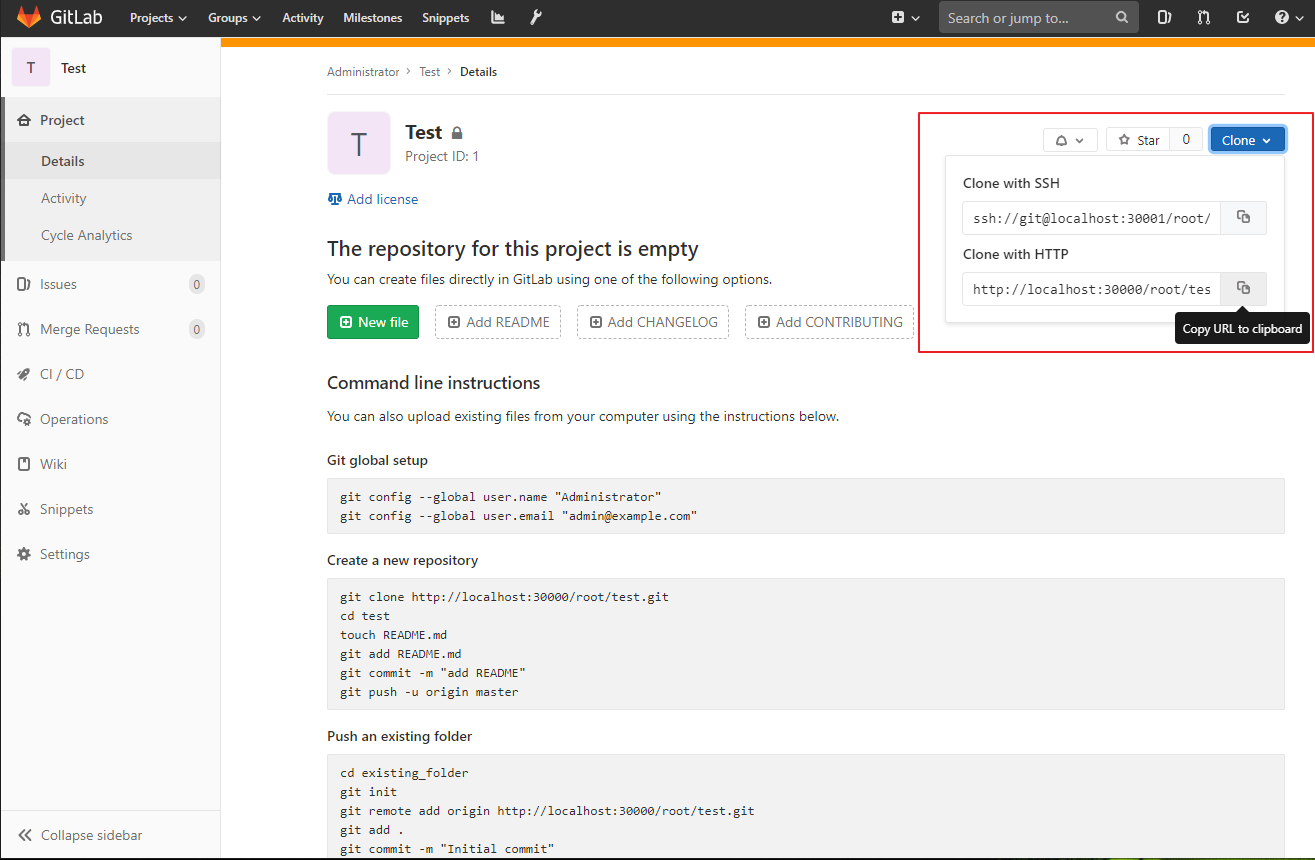Viewport: 1315px width, 860px height.
Task: Open the Groups dropdown menu
Action: point(234,18)
